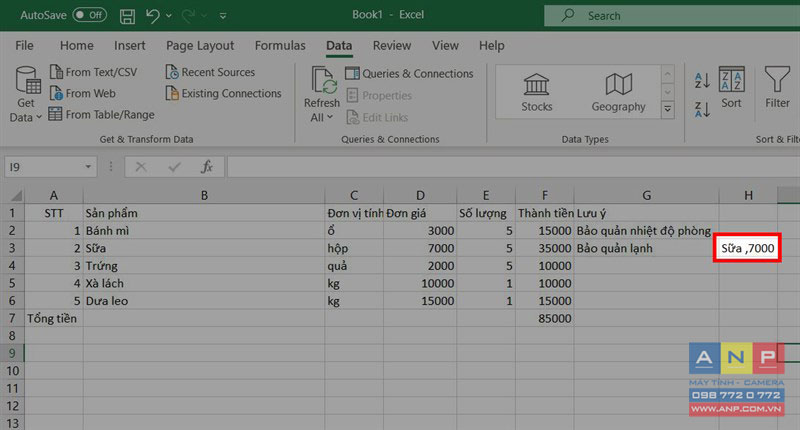Select the 'Xà lách' cell

pos(204,283)
